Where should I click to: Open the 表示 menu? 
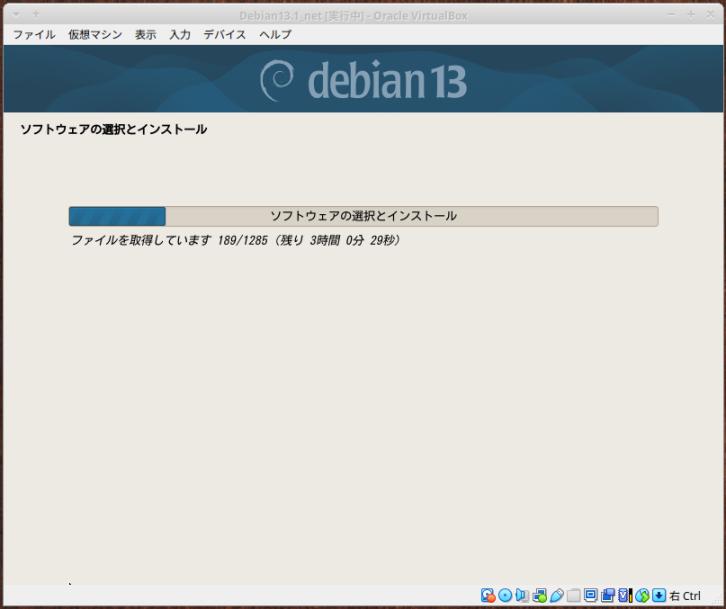coord(145,35)
